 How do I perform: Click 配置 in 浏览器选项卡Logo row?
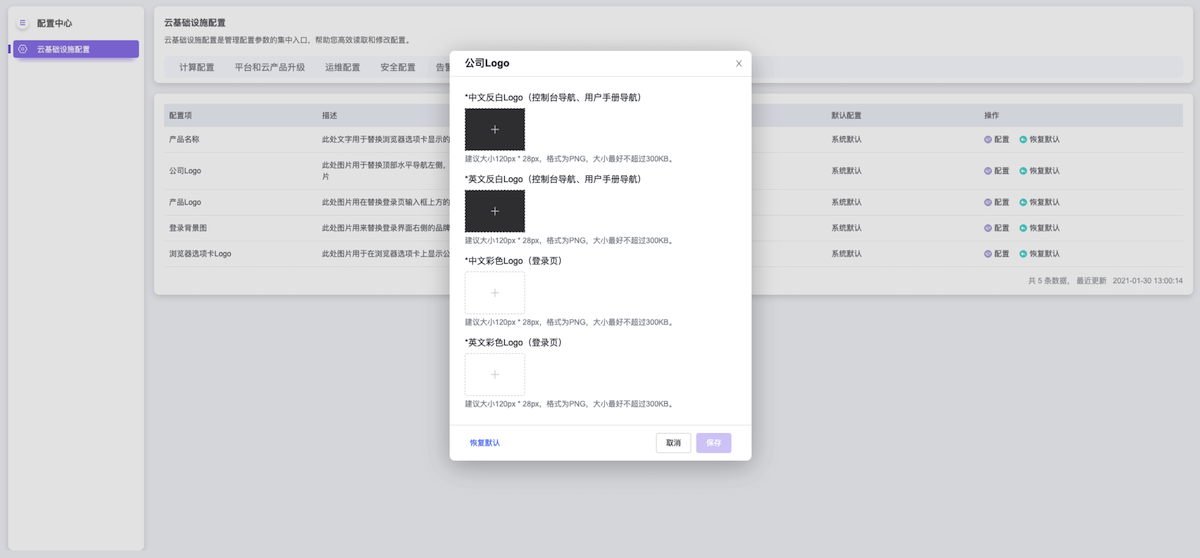coord(1001,254)
